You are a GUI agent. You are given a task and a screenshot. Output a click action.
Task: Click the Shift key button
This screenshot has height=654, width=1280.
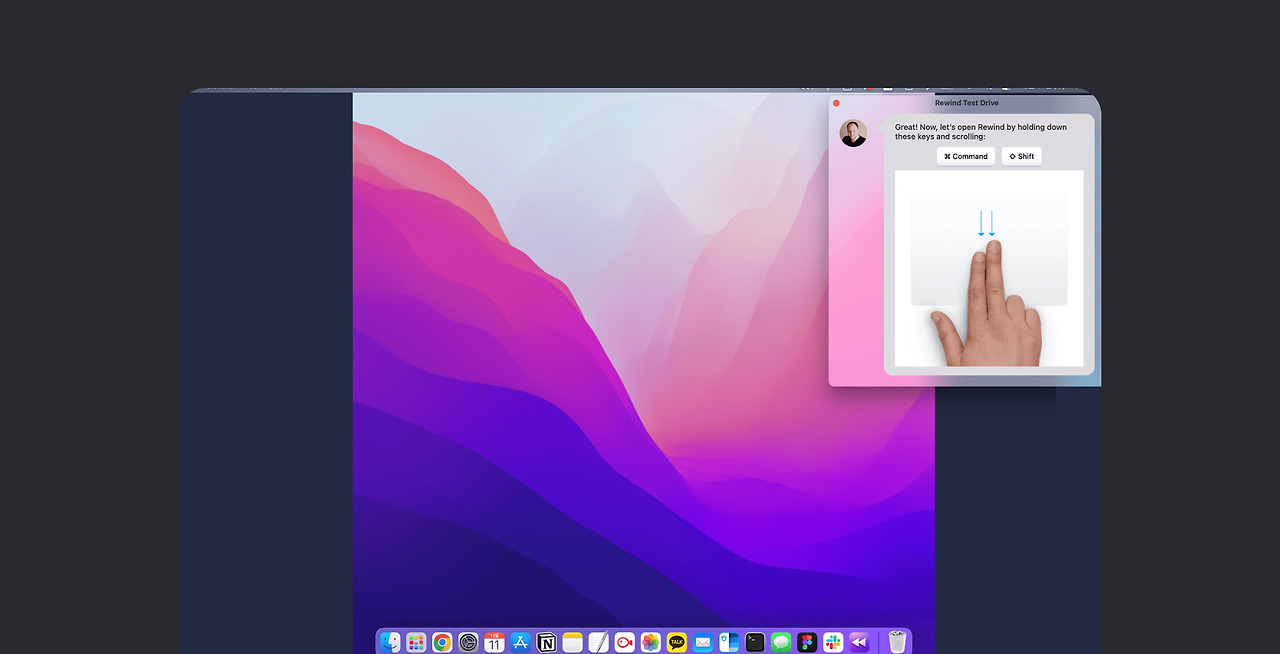pos(1021,156)
